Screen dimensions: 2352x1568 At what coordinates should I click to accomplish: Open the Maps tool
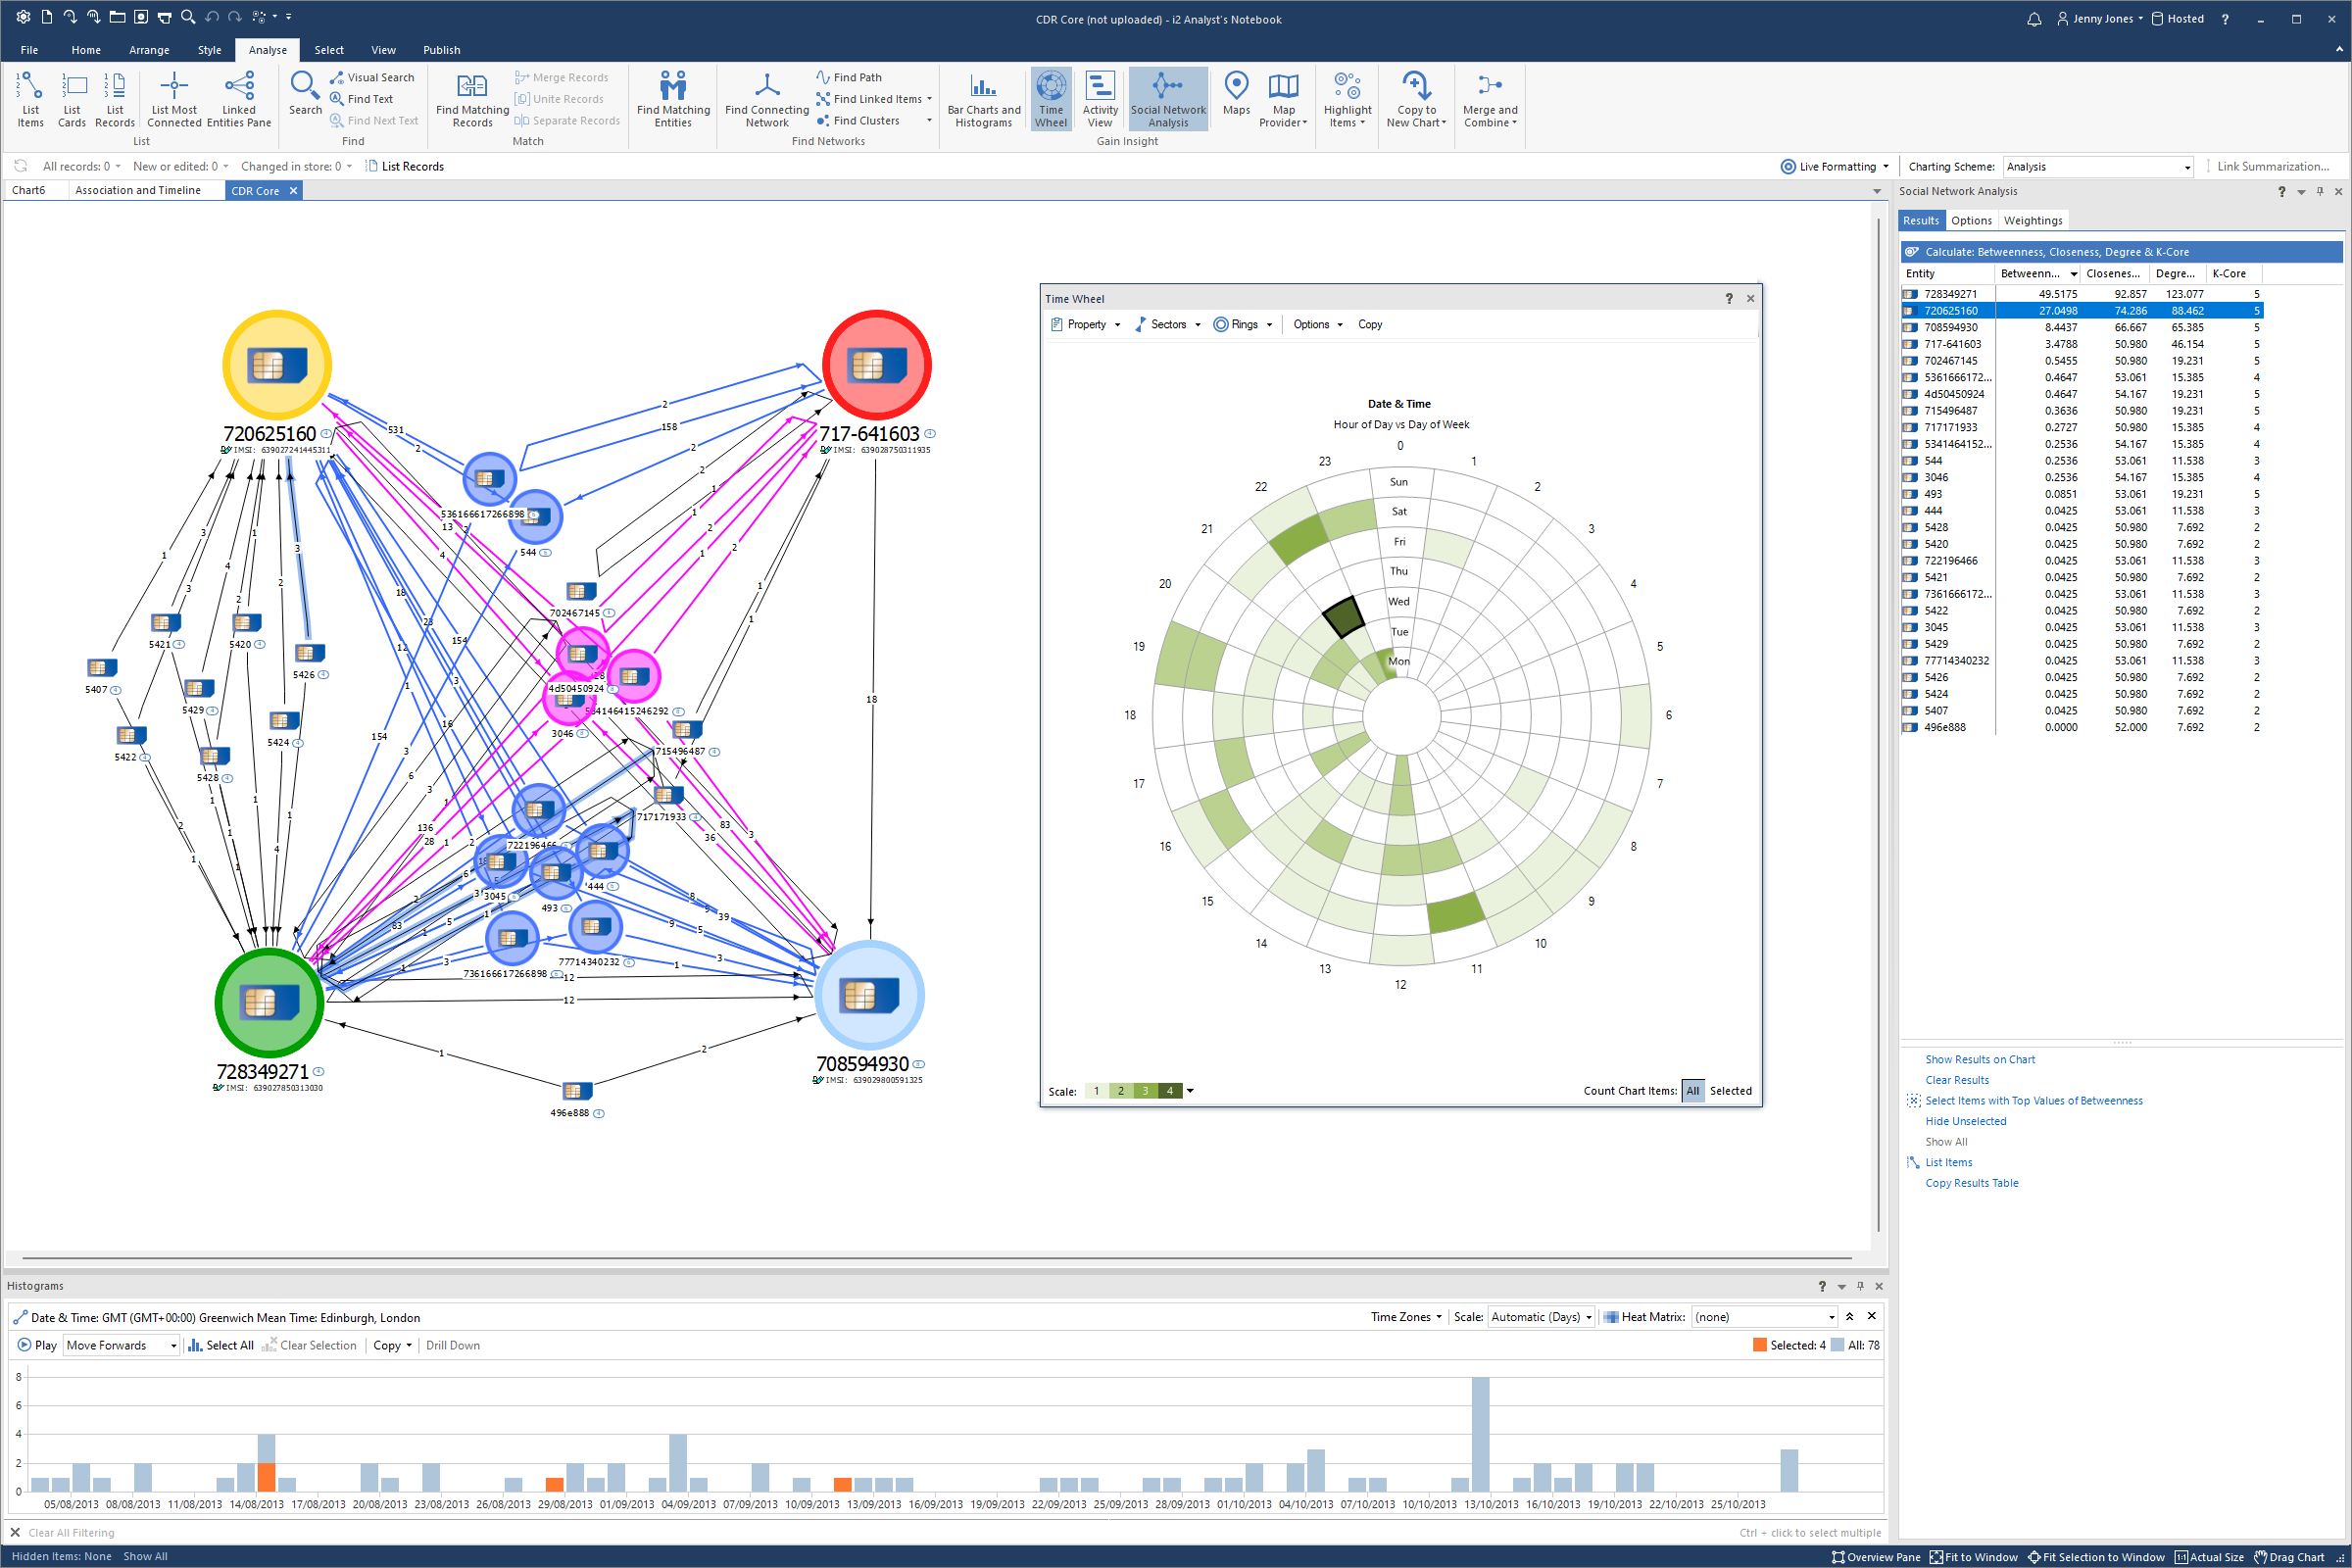click(1236, 98)
